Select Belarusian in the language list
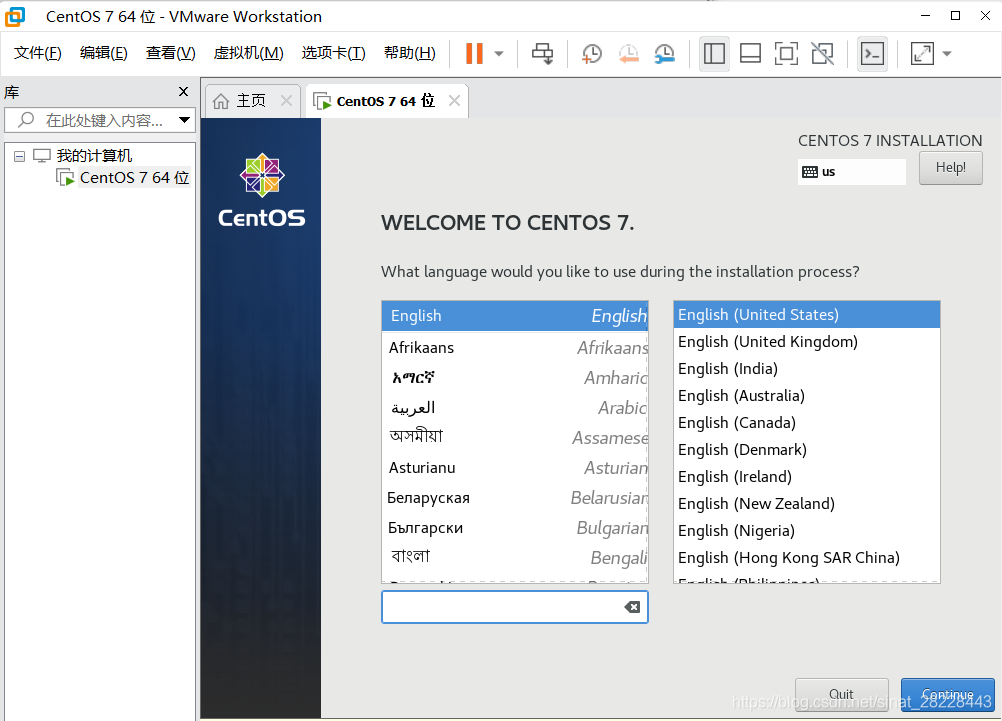Image resolution: width=1002 pixels, height=721 pixels. tap(514, 498)
